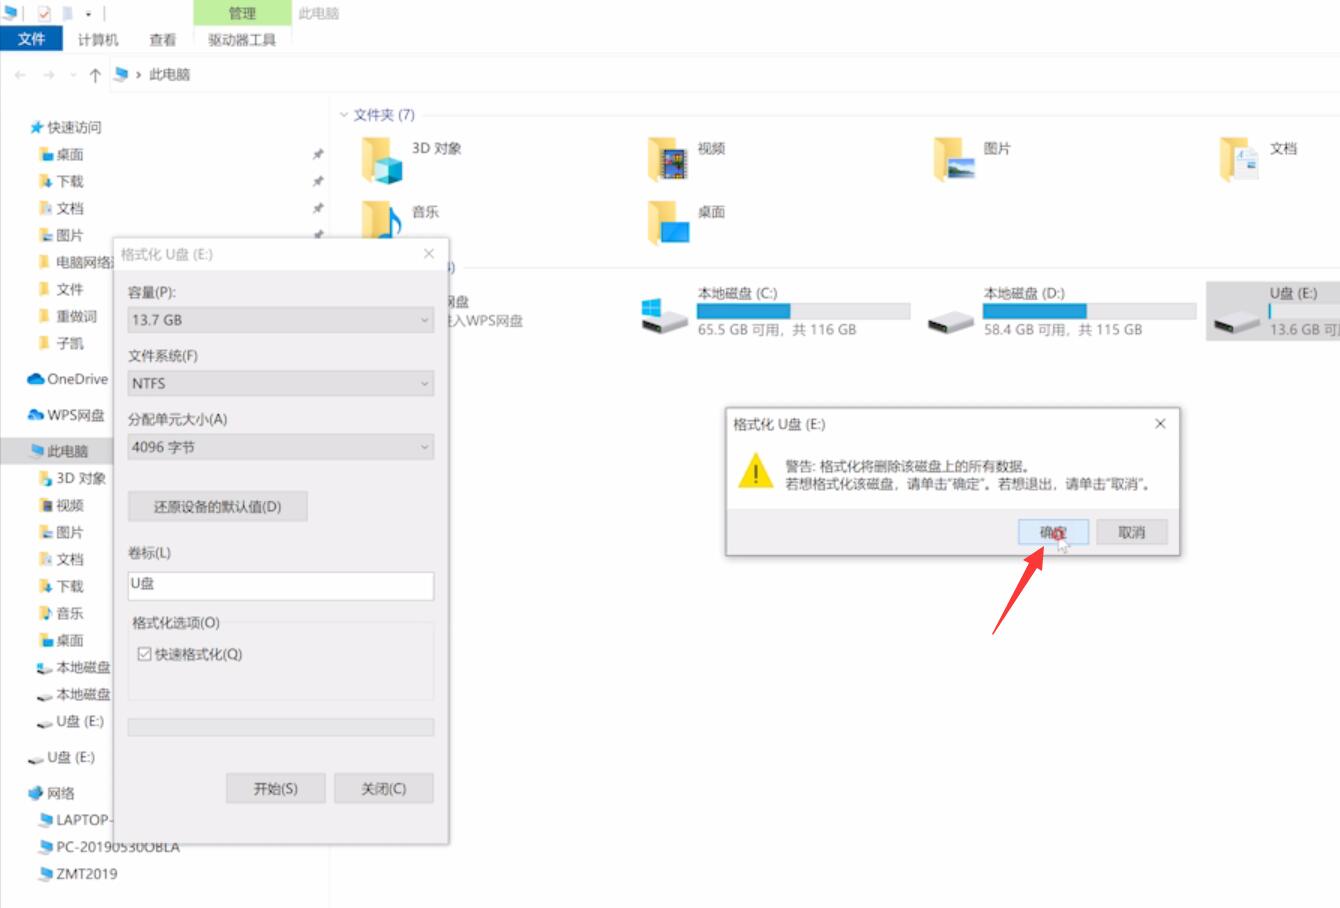Screen dimensions: 1340x908
Task: Click the 开始(S) button in format dialog
Action: click(276, 788)
